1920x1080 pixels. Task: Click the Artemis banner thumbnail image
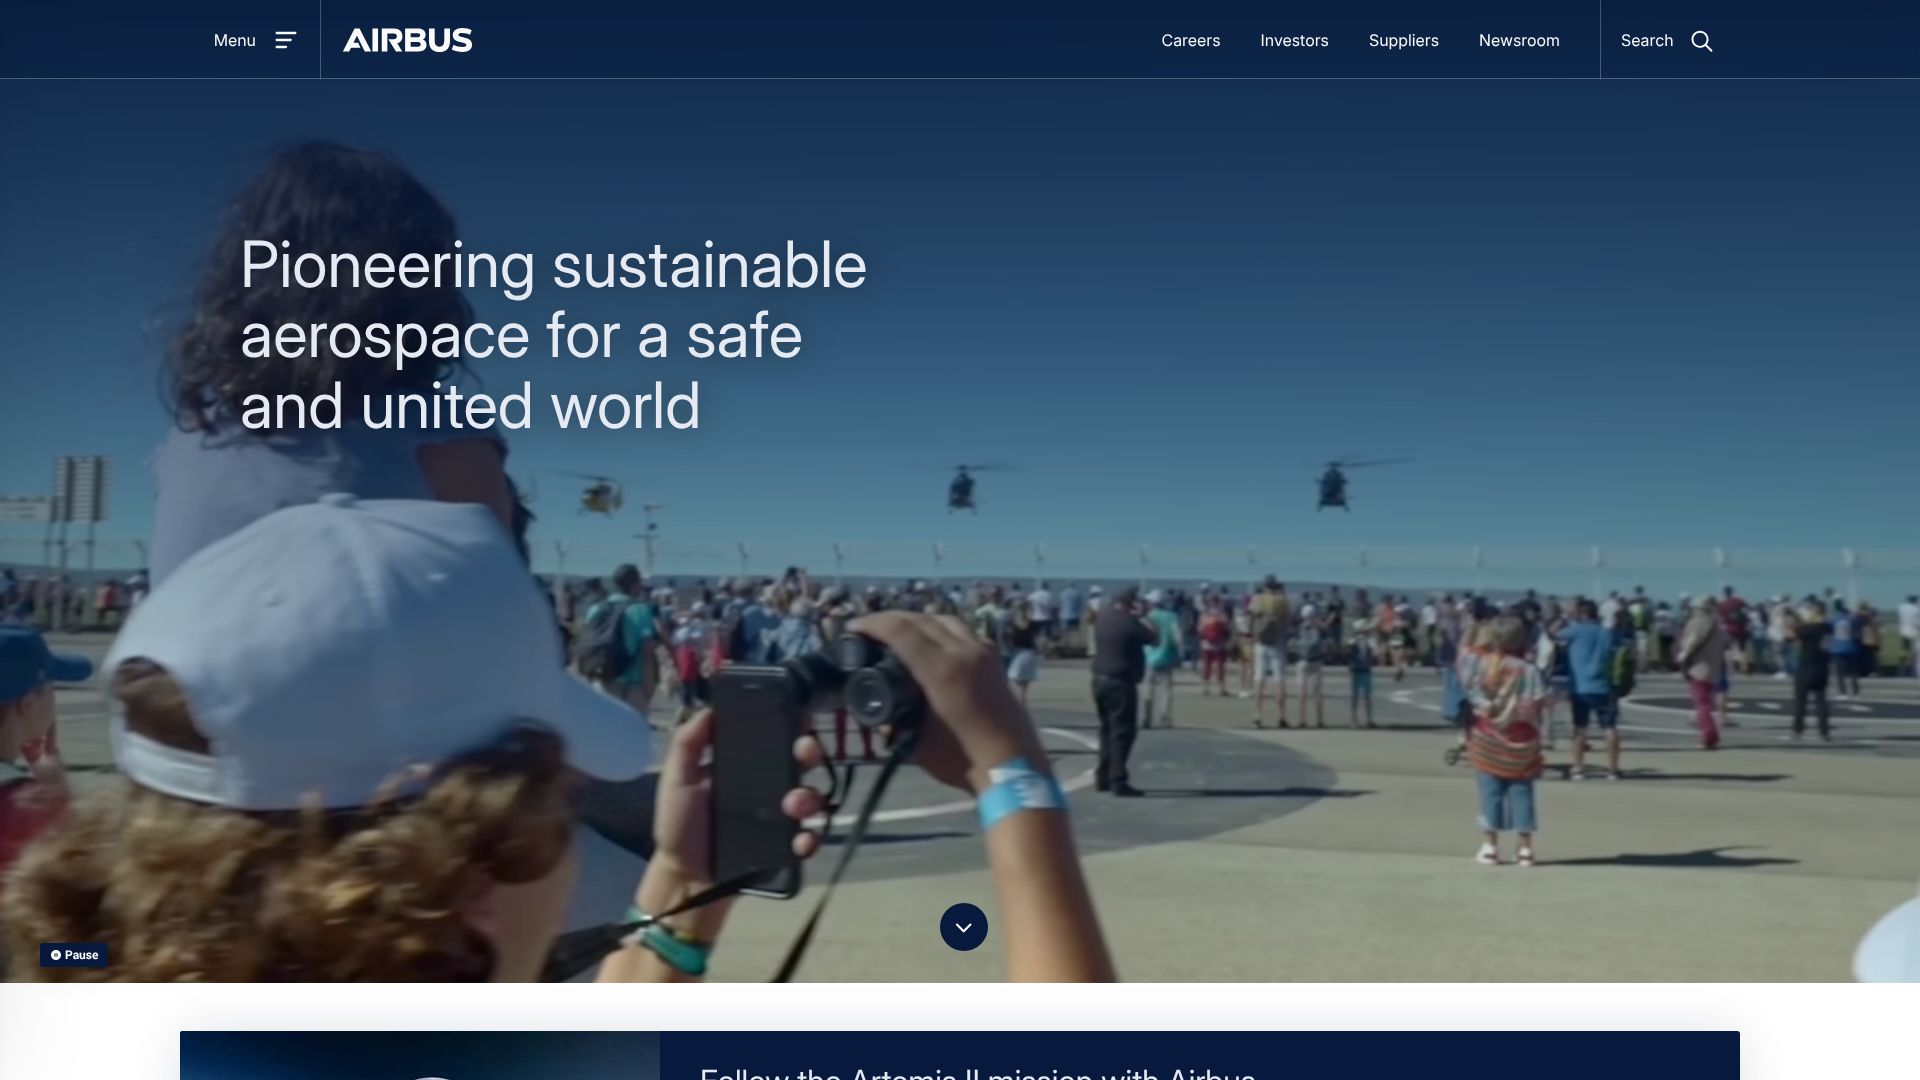click(420, 1058)
